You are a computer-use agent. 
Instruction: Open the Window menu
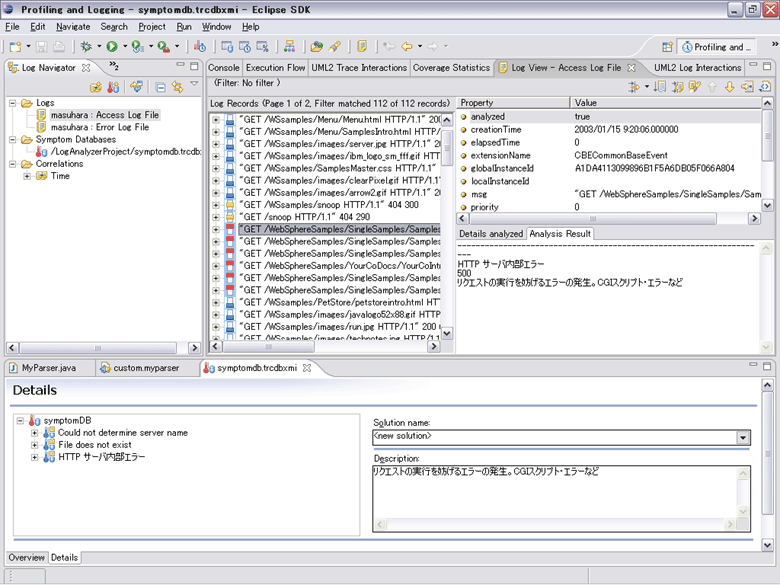tap(216, 27)
